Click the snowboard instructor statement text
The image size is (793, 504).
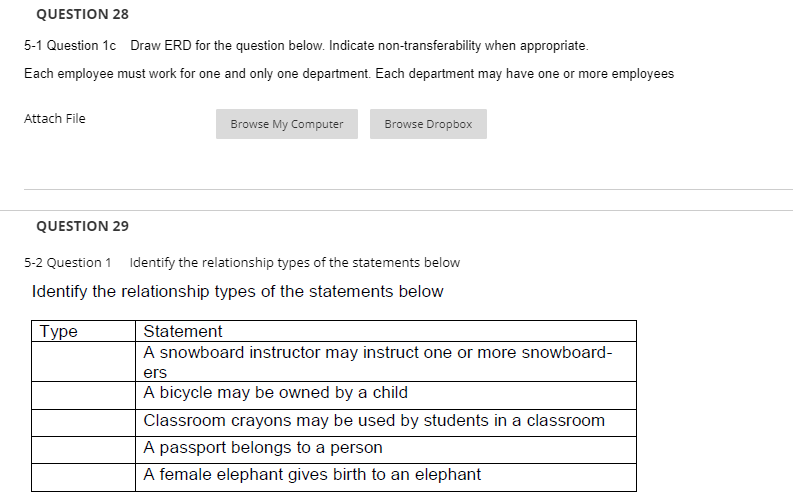tap(376, 353)
